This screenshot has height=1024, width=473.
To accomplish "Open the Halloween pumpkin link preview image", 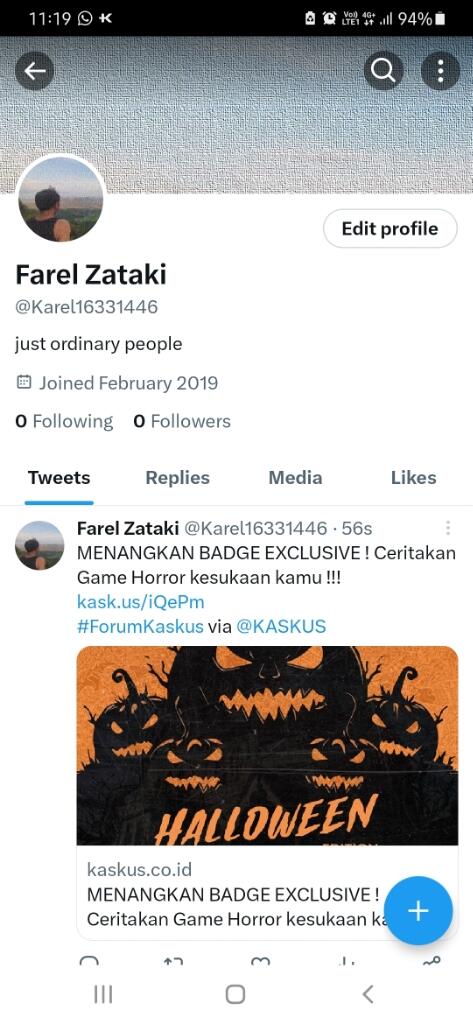I will (267, 745).
